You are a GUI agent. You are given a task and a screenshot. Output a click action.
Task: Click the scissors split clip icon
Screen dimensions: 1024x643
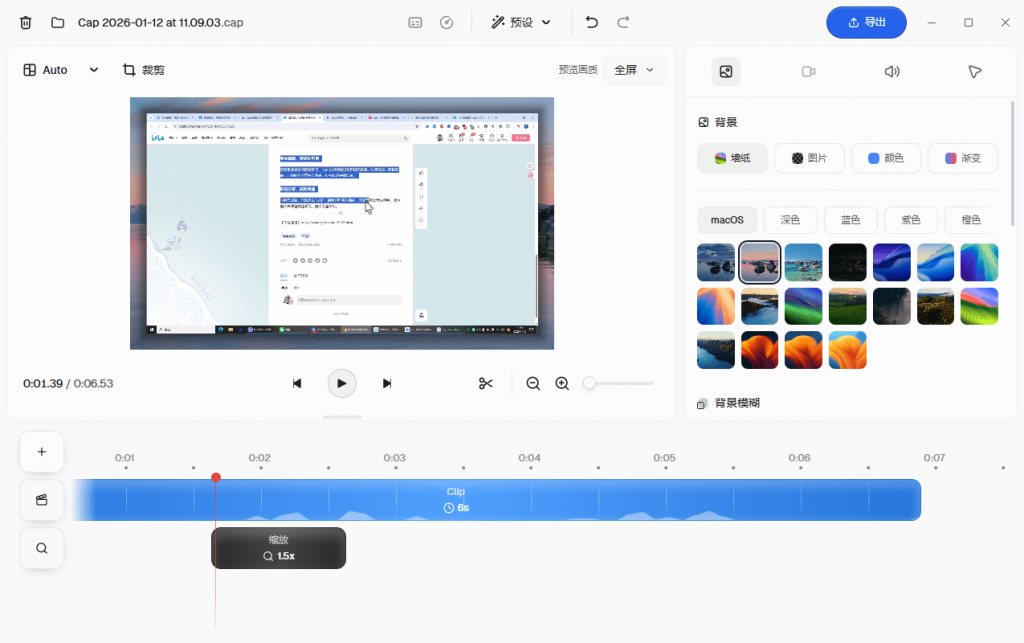point(486,383)
